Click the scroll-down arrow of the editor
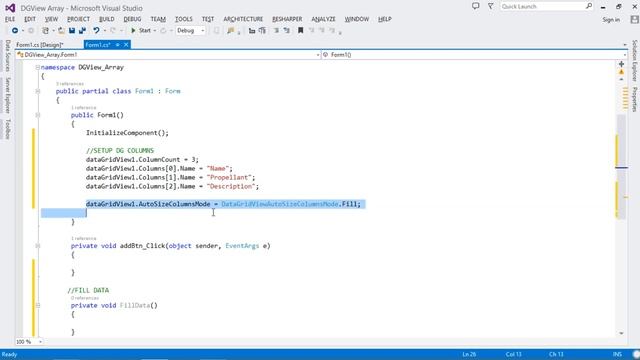 (x=621, y=333)
